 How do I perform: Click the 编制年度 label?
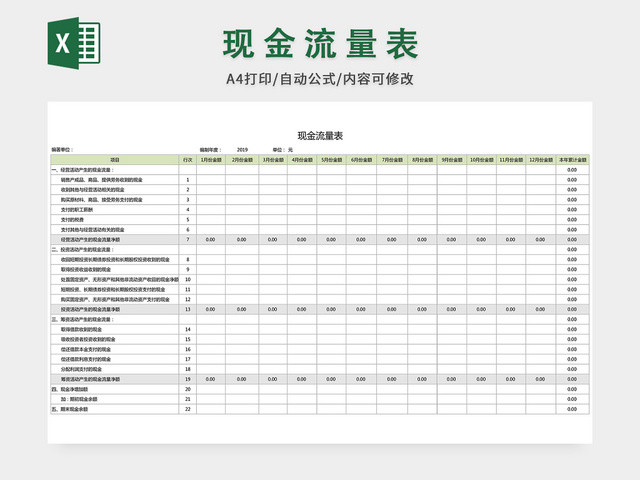[x=210, y=150]
